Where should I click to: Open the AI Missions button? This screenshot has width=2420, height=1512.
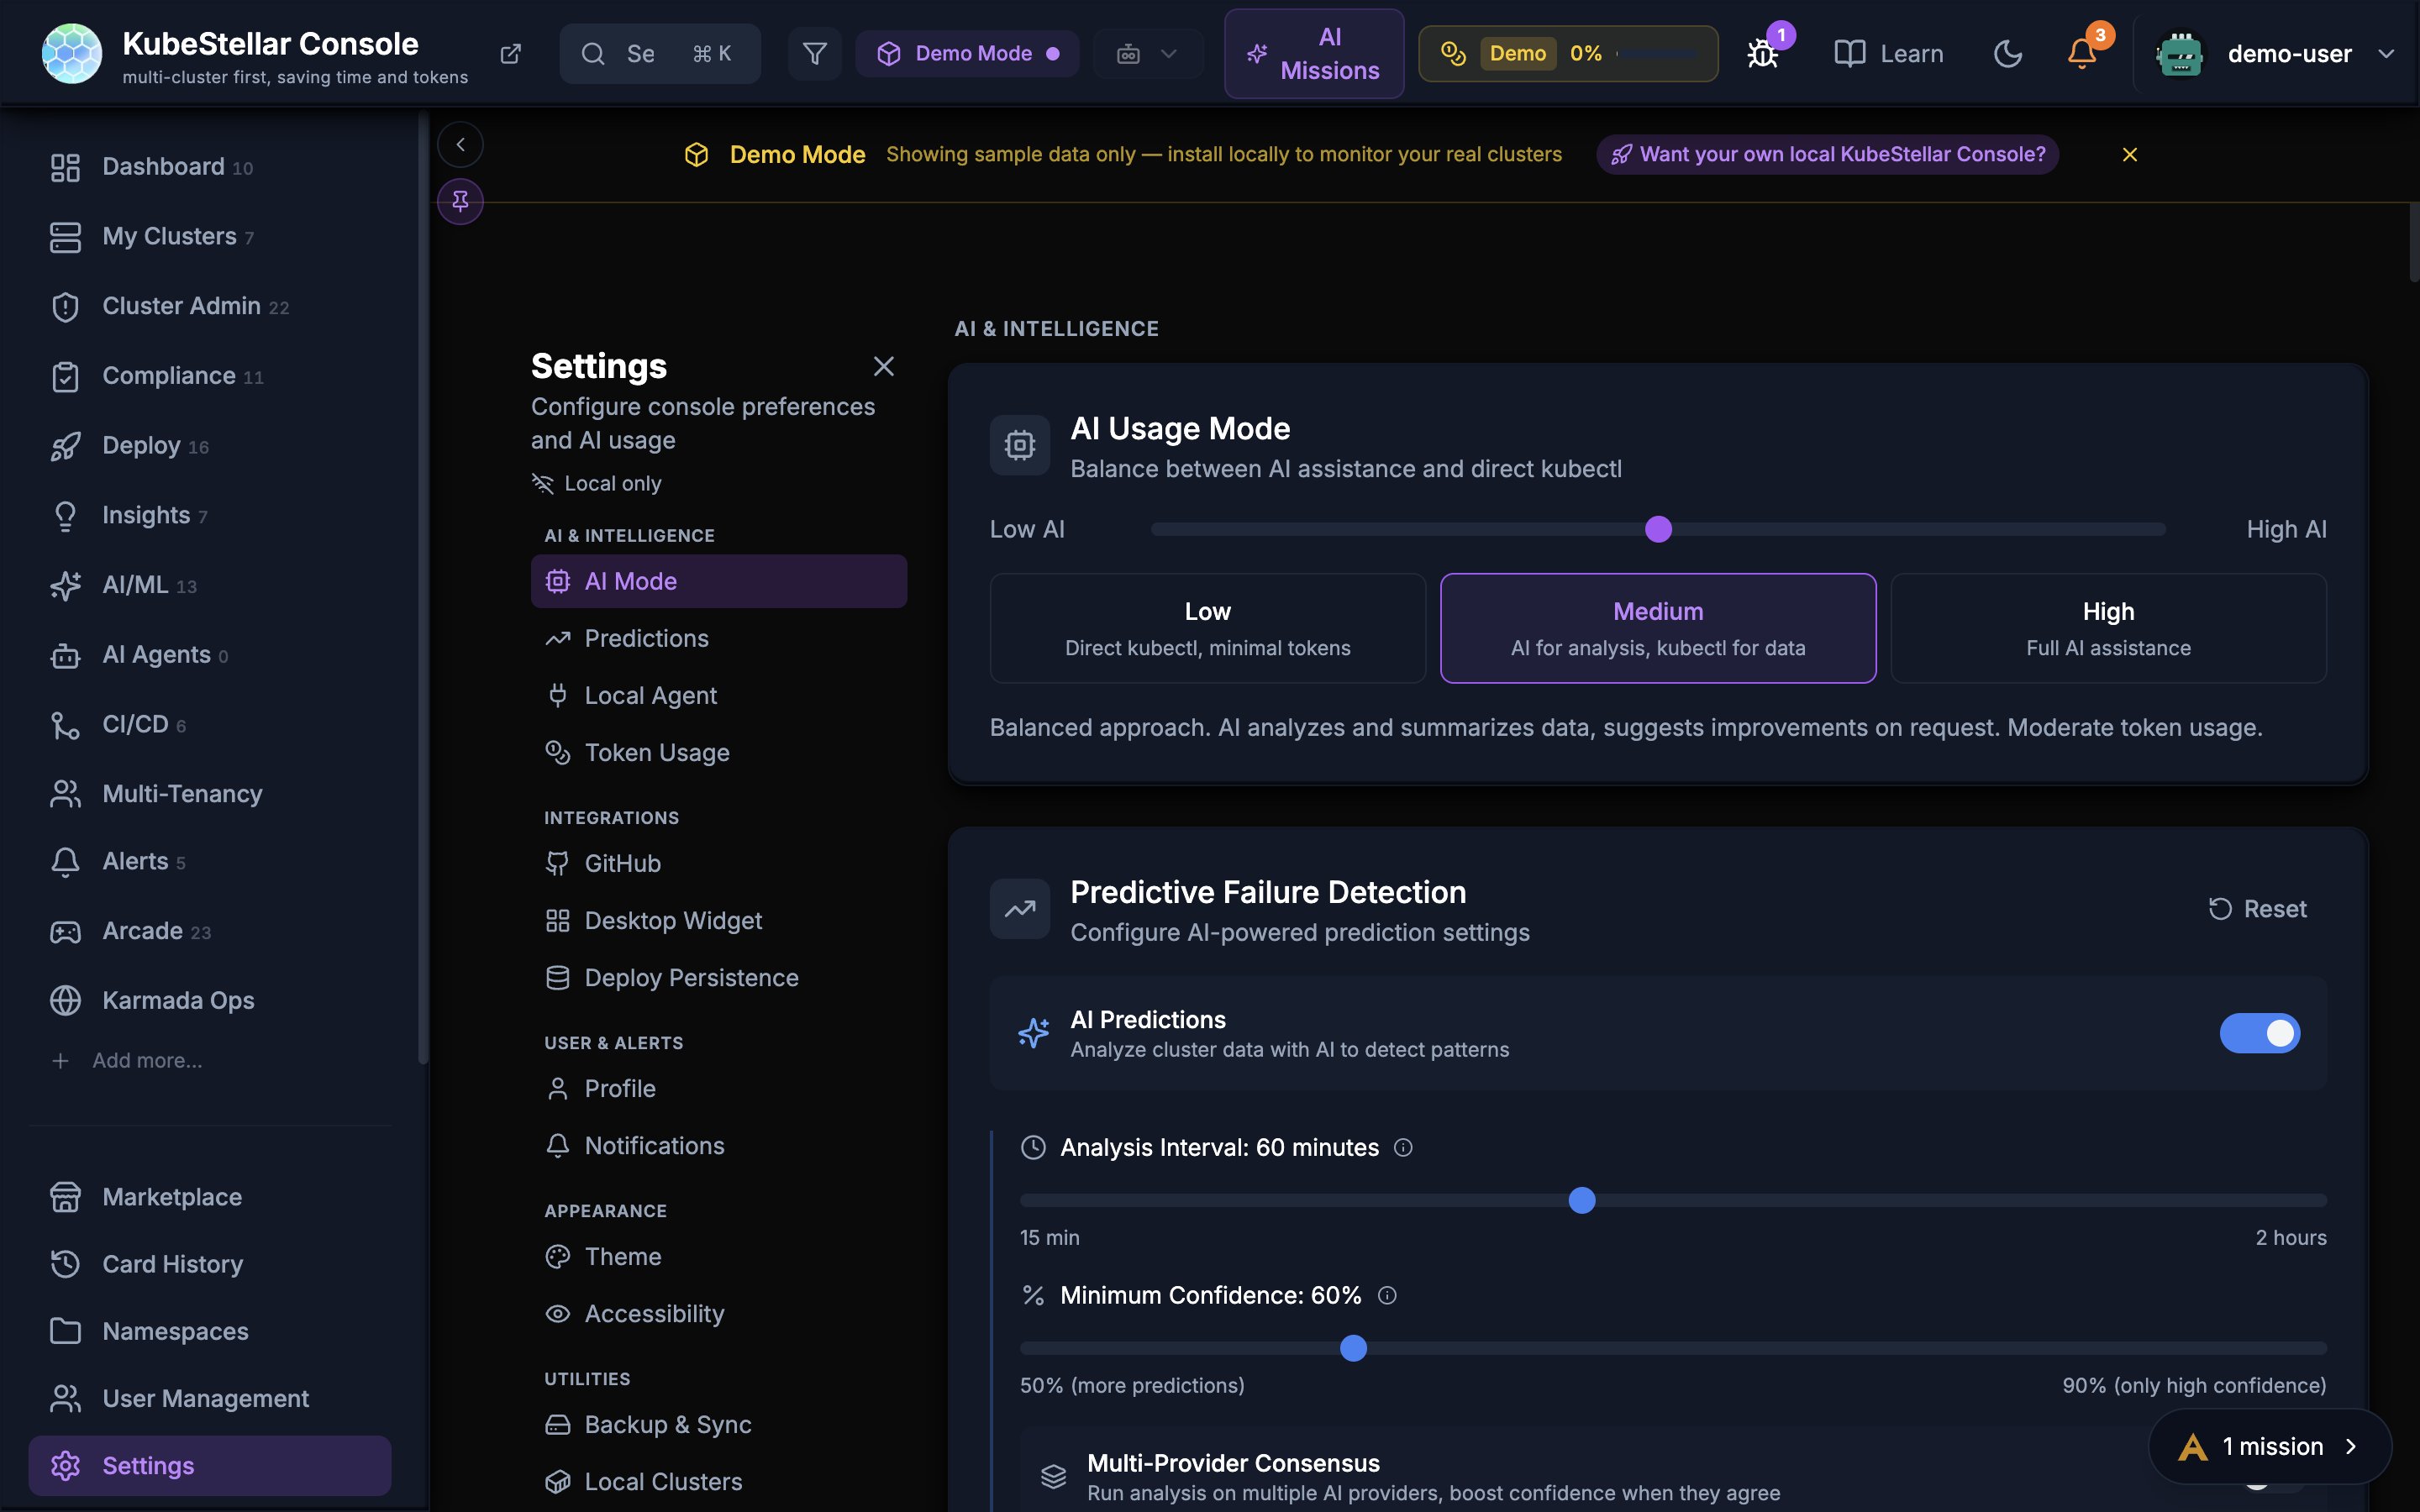[1313, 54]
